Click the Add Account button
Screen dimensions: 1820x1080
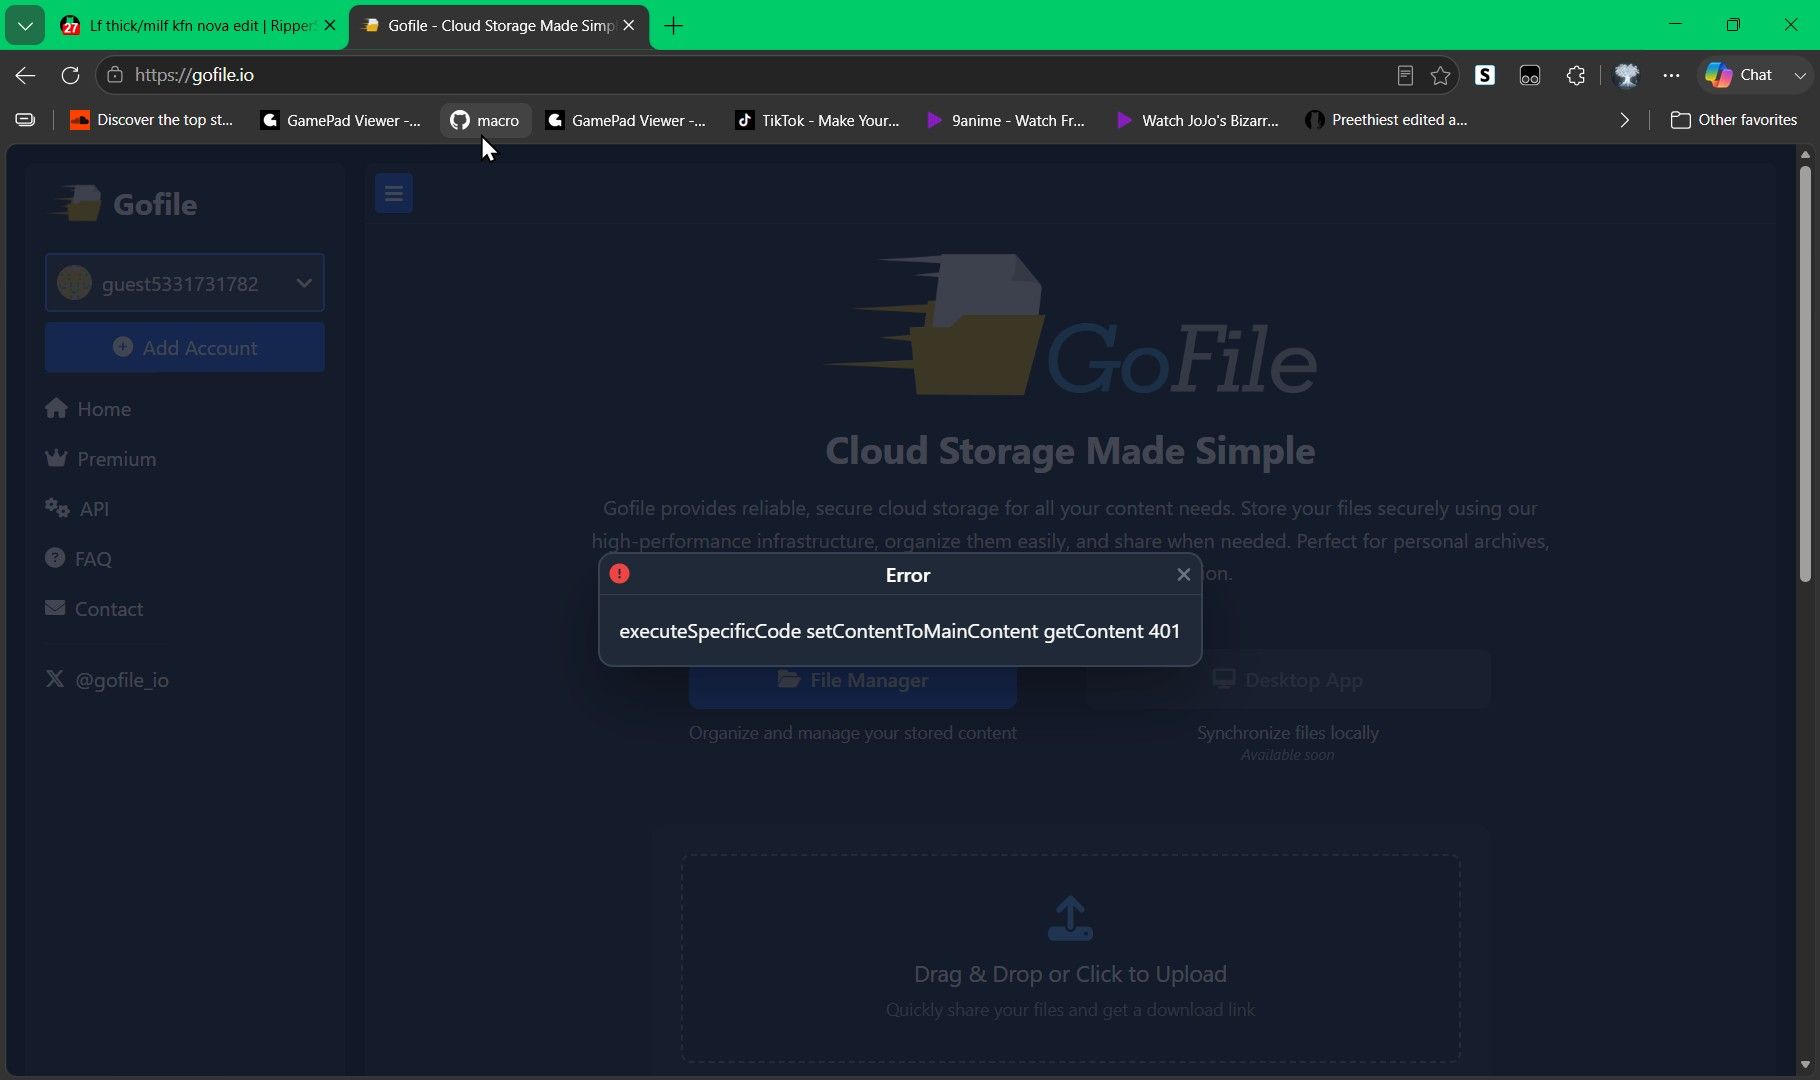click(x=185, y=347)
